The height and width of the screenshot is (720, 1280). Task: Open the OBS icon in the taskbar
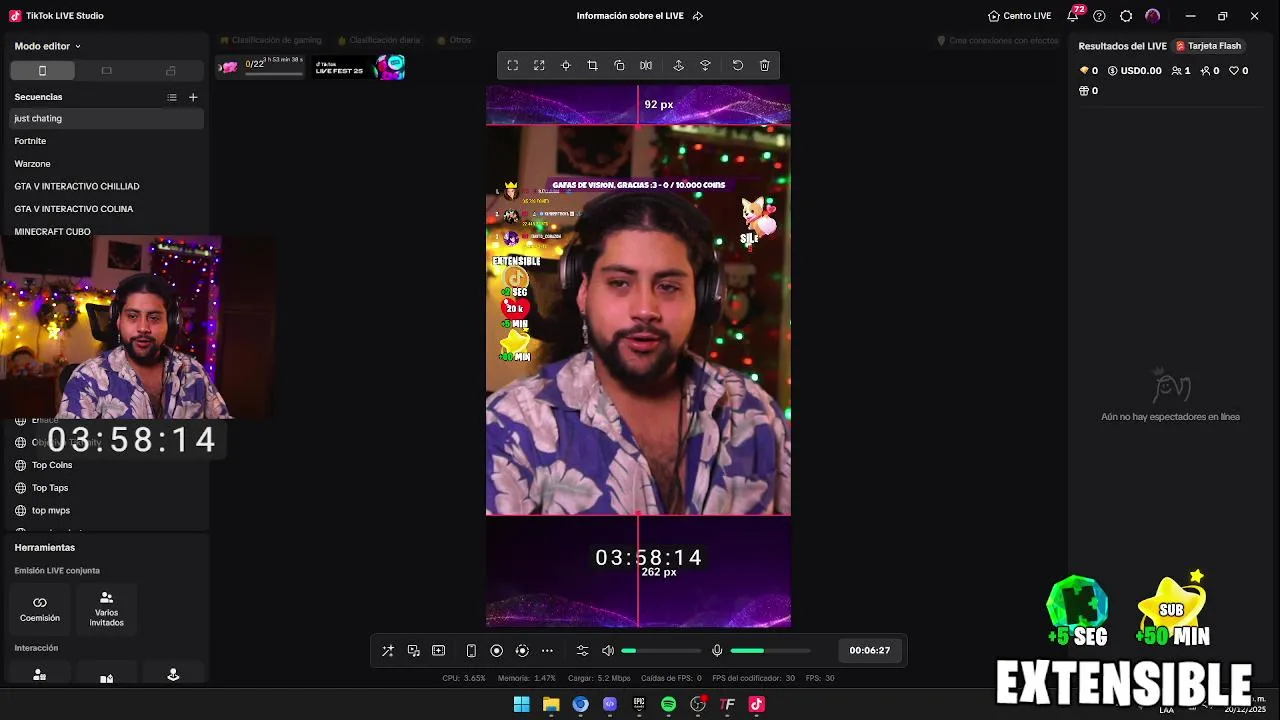698,704
